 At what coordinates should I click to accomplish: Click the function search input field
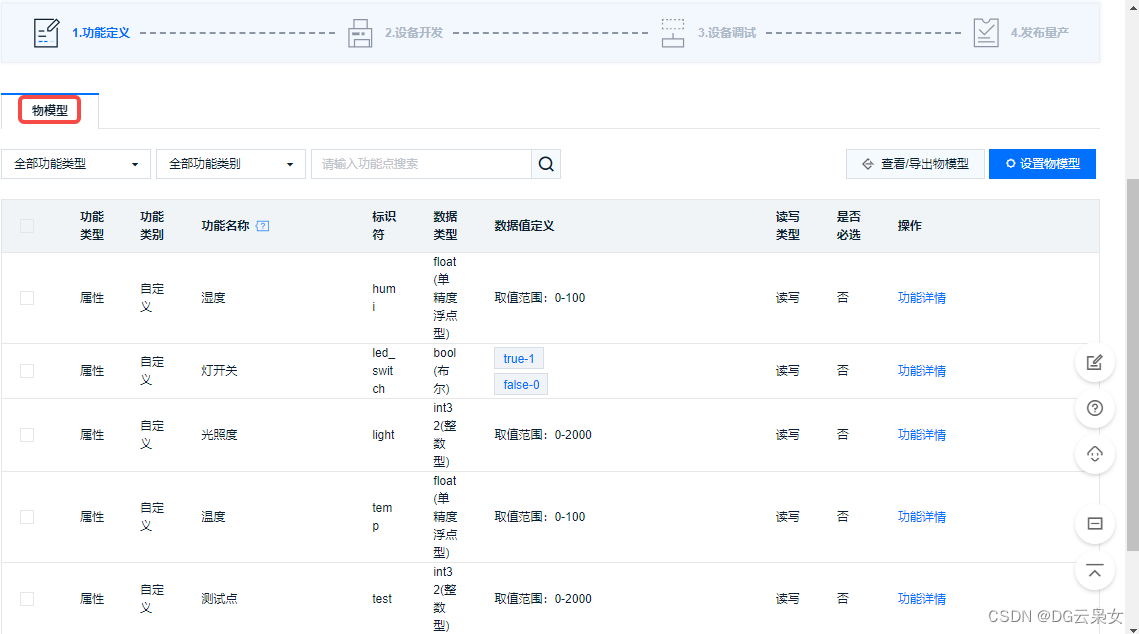pos(421,164)
